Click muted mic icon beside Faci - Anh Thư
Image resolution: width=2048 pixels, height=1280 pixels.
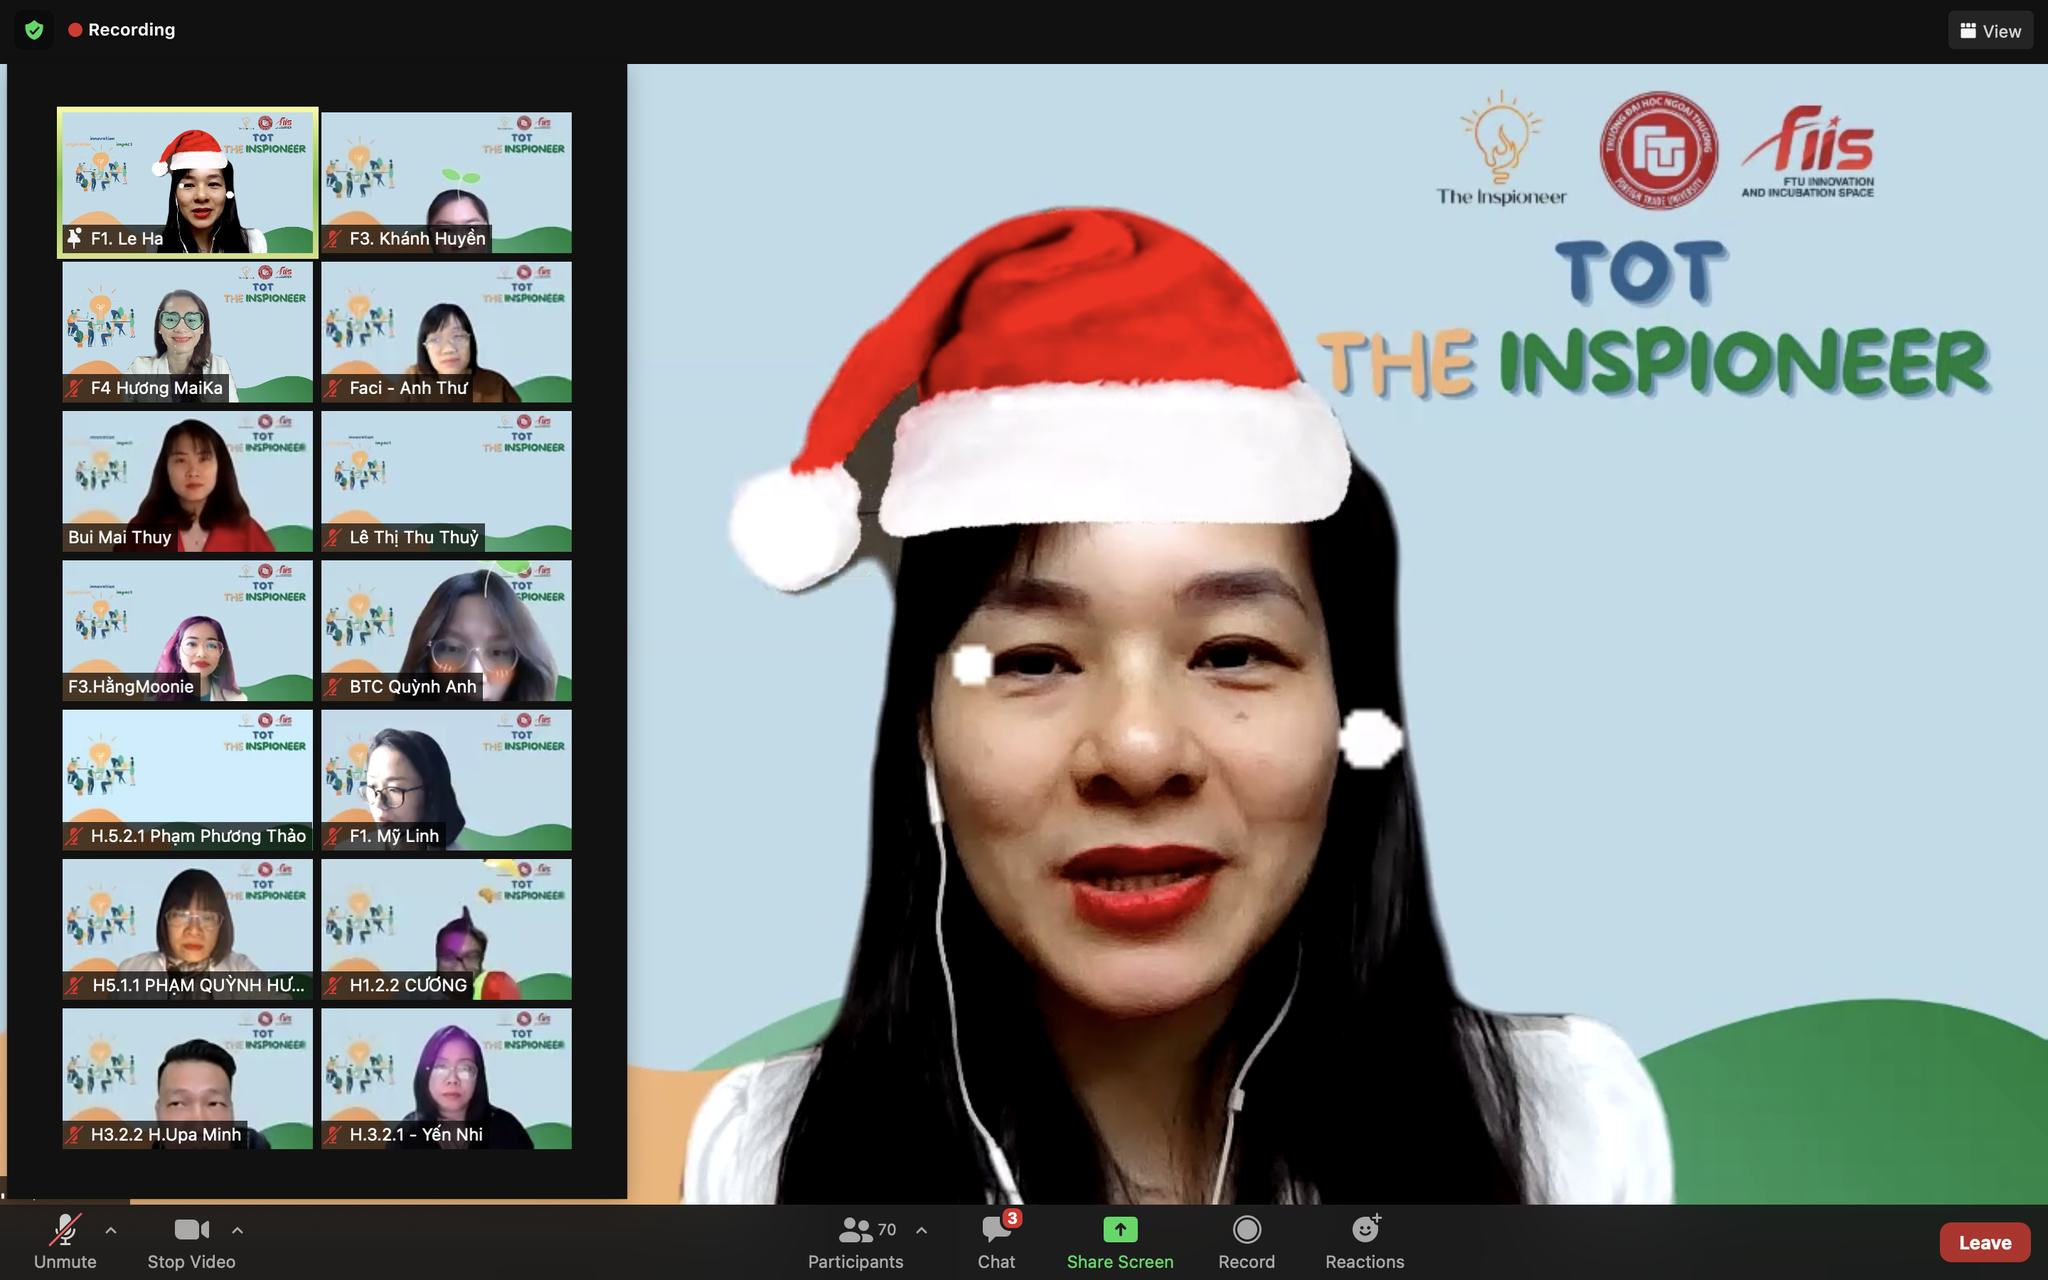click(x=334, y=388)
